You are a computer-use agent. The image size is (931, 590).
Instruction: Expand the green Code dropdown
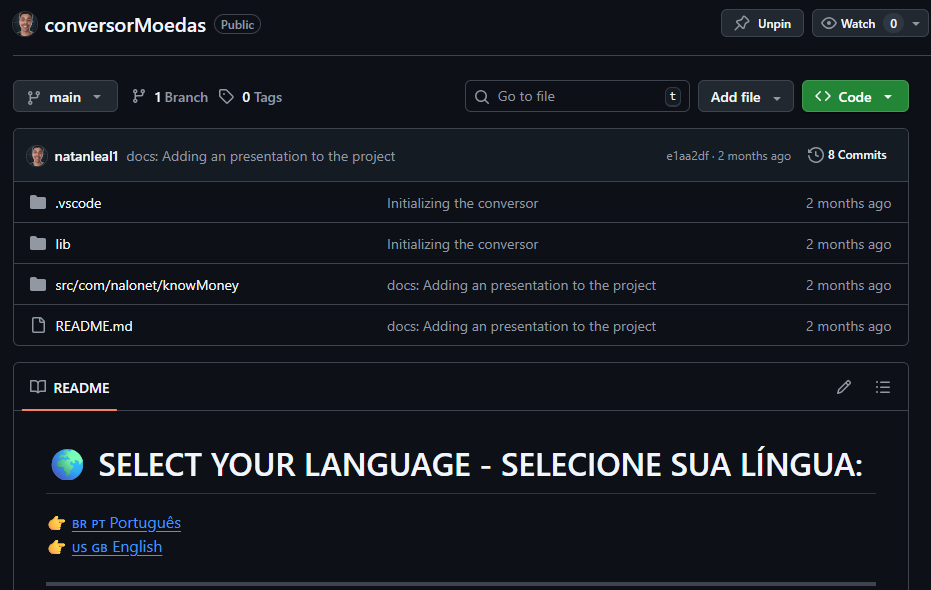(855, 97)
